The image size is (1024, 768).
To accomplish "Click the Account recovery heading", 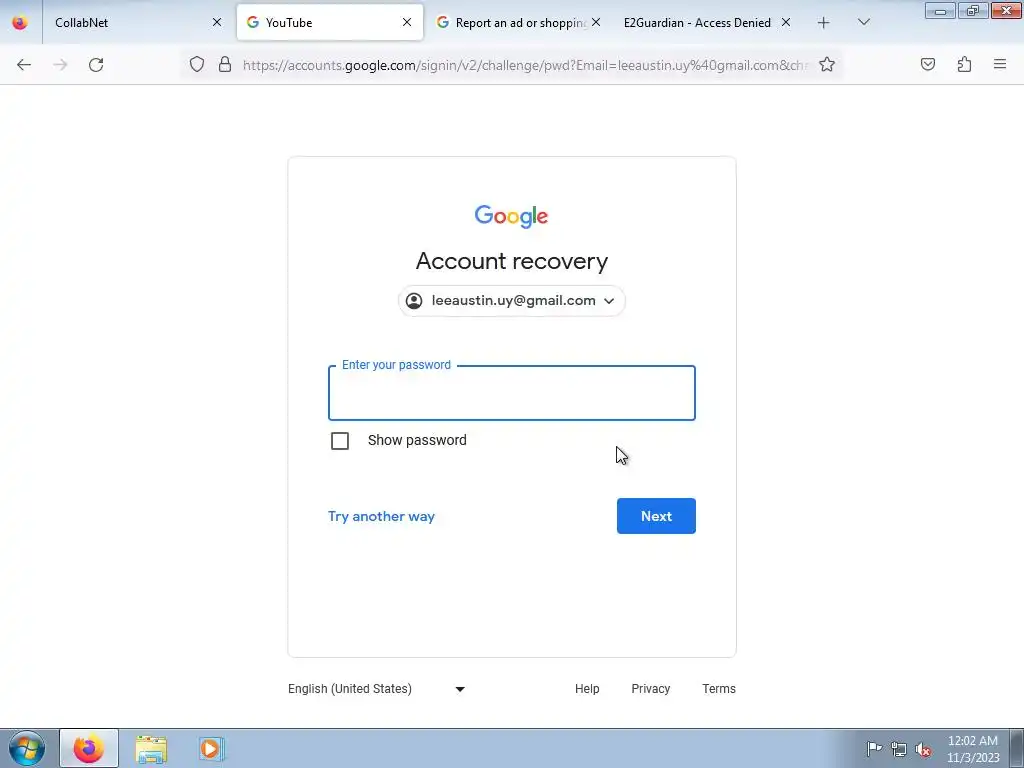I will click(x=512, y=261).
